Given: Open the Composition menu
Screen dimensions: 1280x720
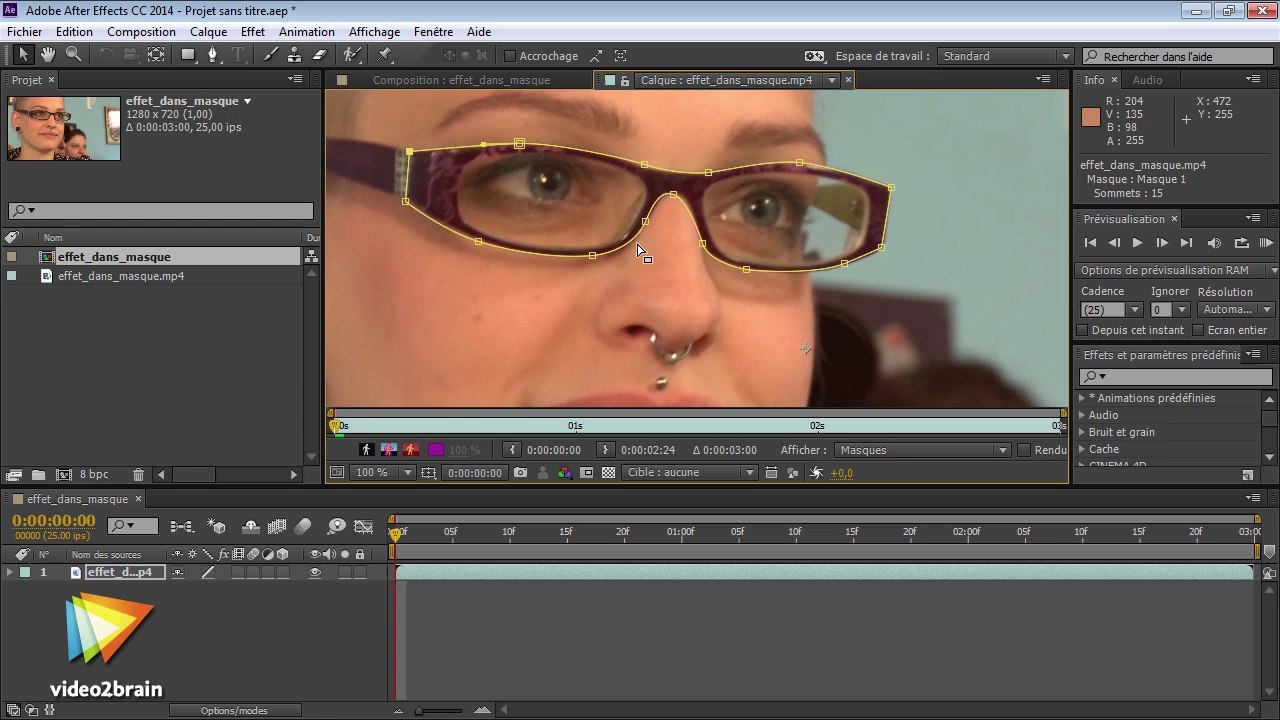Looking at the screenshot, I should click(x=141, y=32).
